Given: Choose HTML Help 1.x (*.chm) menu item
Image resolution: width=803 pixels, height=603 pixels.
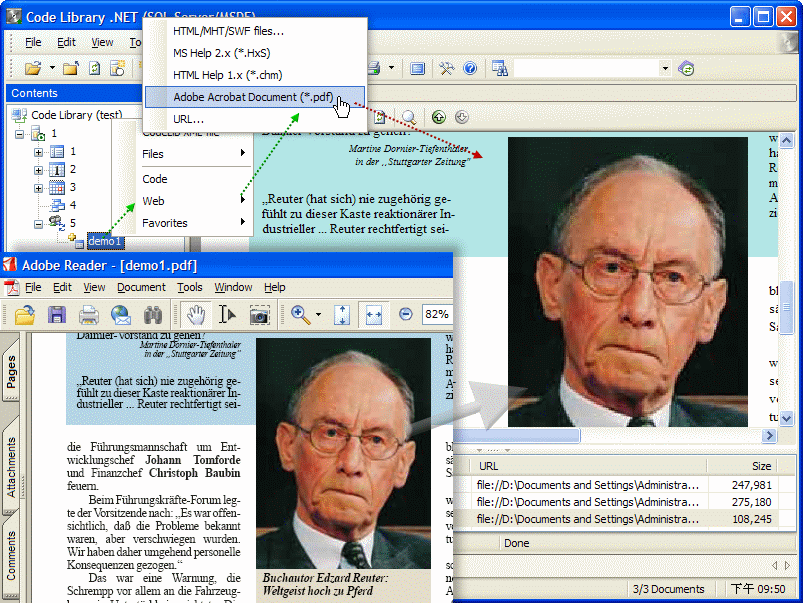Looking at the screenshot, I should pyautogui.click(x=255, y=75).
